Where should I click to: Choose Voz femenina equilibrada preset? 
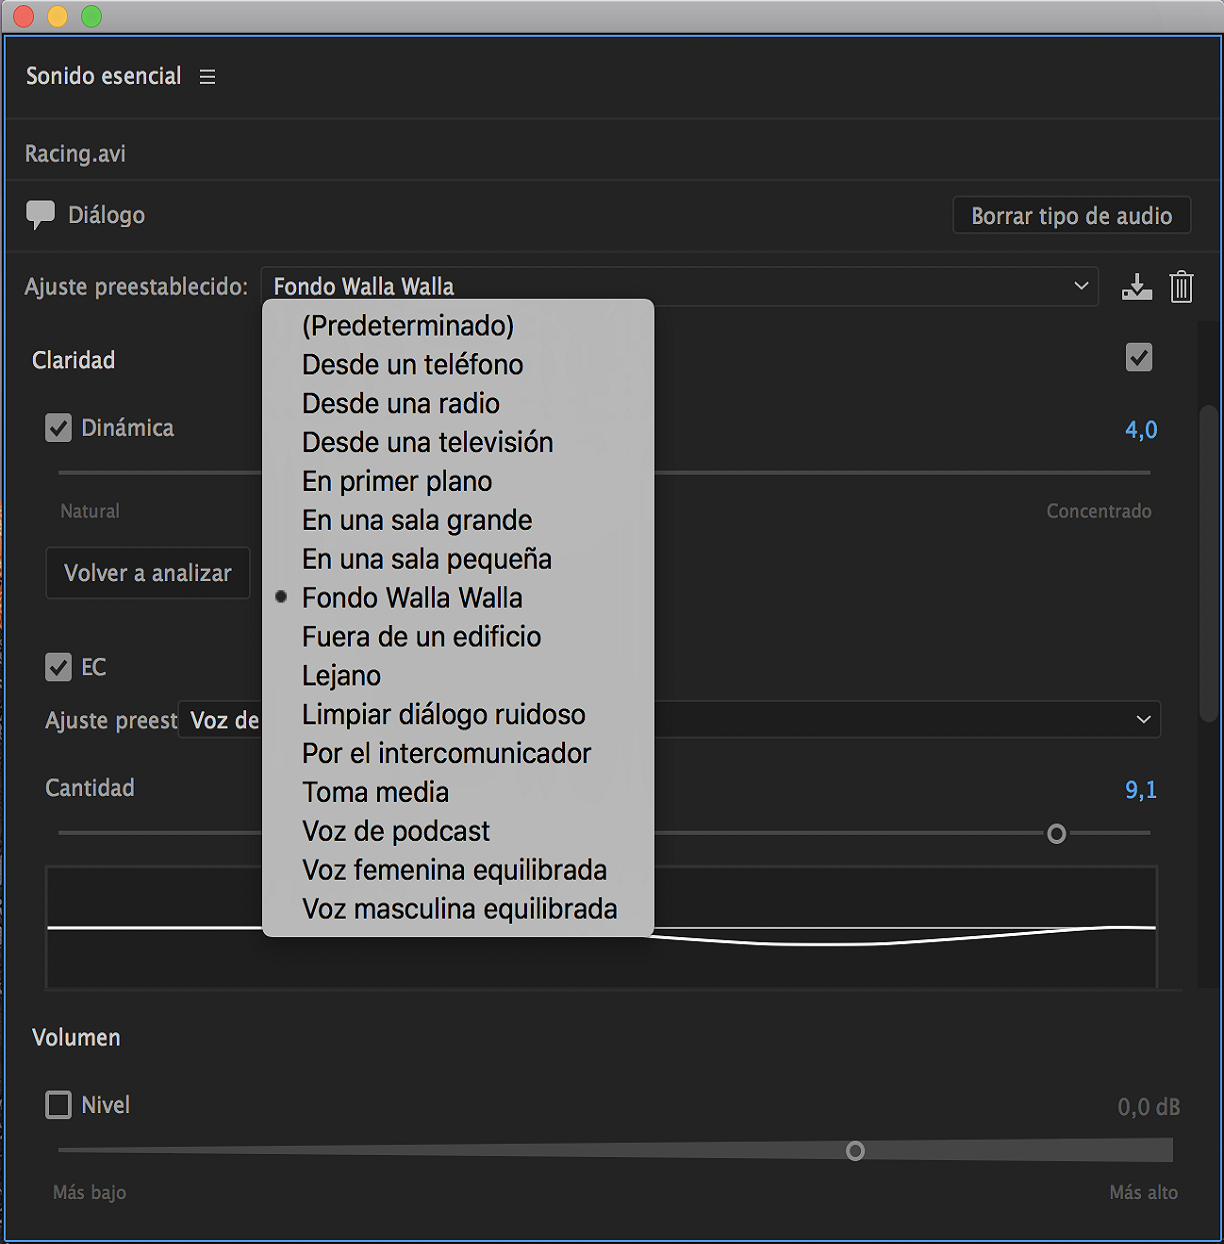[x=458, y=871]
